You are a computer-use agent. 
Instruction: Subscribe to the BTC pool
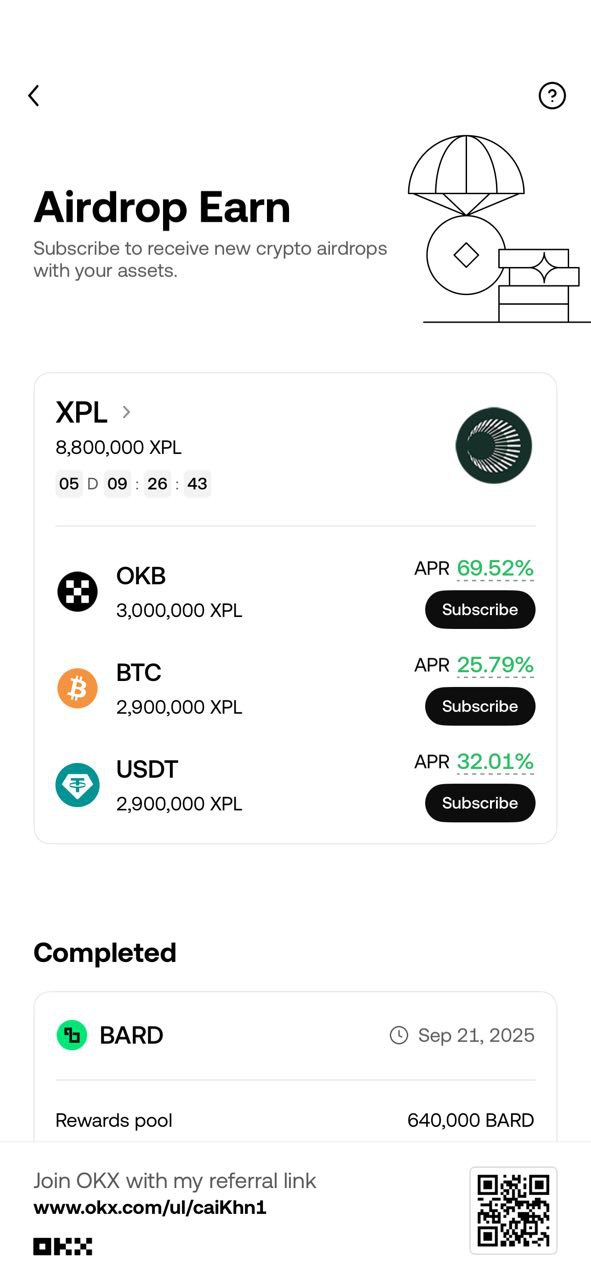point(480,706)
